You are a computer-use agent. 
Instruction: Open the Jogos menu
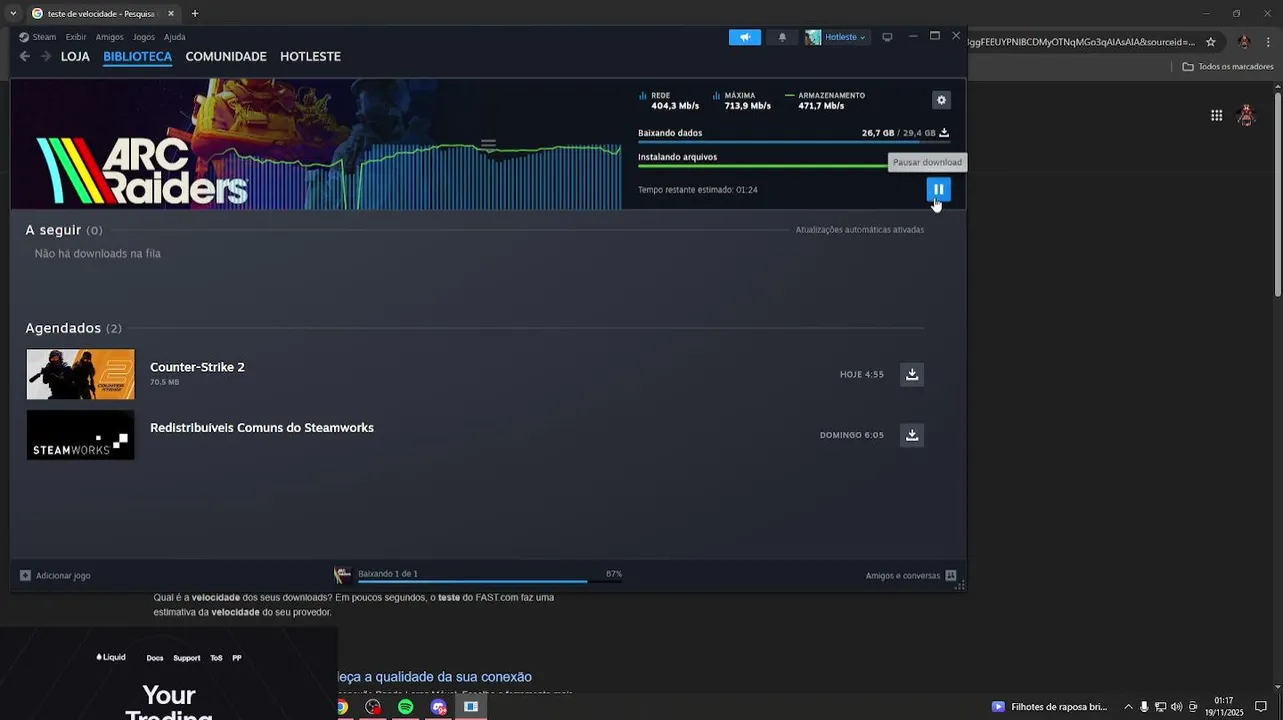144,37
